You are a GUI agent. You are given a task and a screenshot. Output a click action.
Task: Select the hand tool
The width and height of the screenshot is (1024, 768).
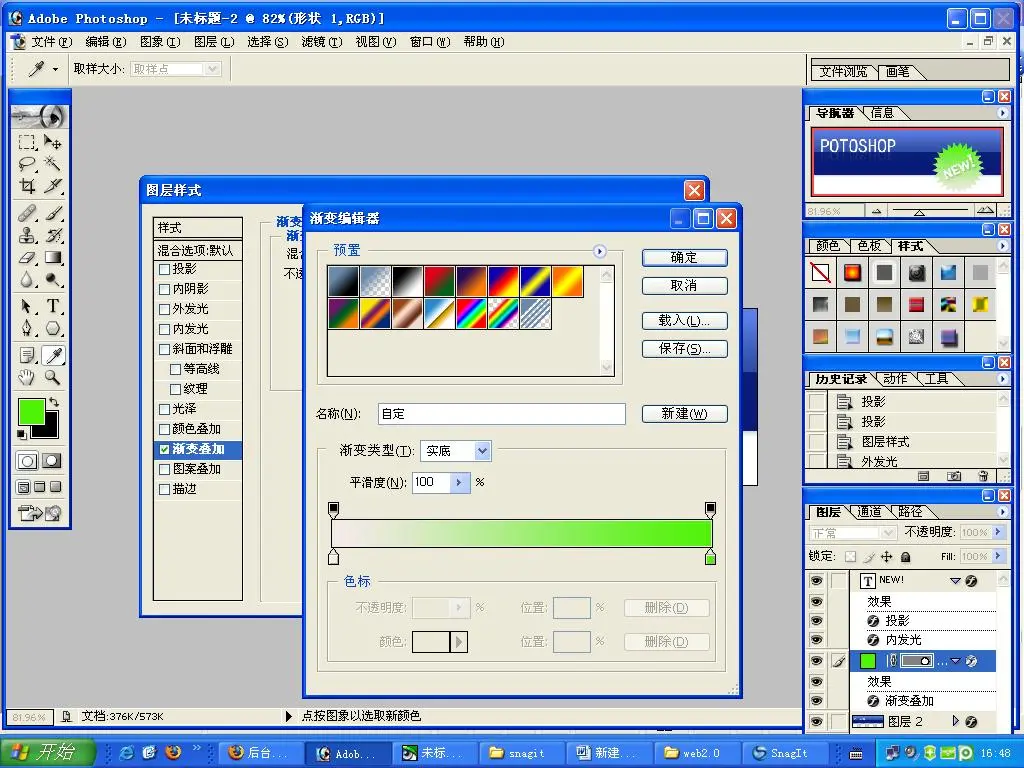click(27, 377)
